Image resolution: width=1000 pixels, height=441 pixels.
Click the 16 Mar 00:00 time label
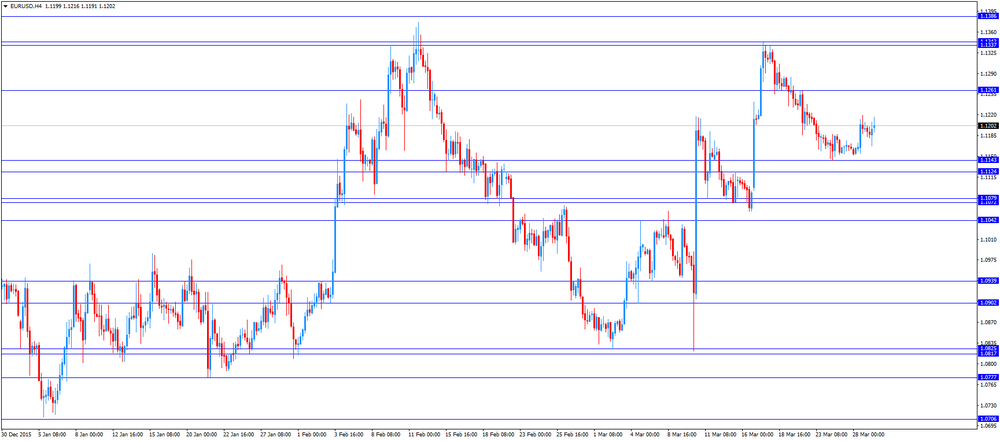click(758, 434)
